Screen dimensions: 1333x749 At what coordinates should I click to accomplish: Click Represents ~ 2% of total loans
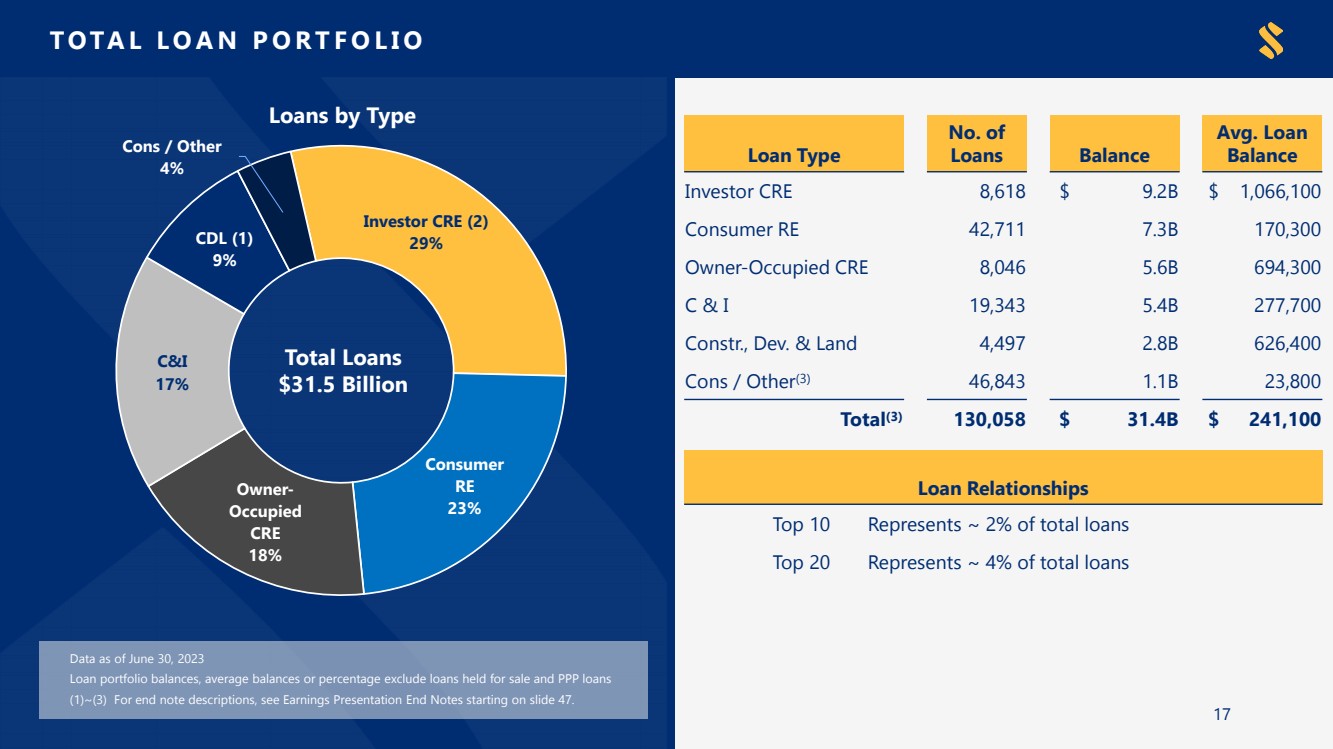998,524
